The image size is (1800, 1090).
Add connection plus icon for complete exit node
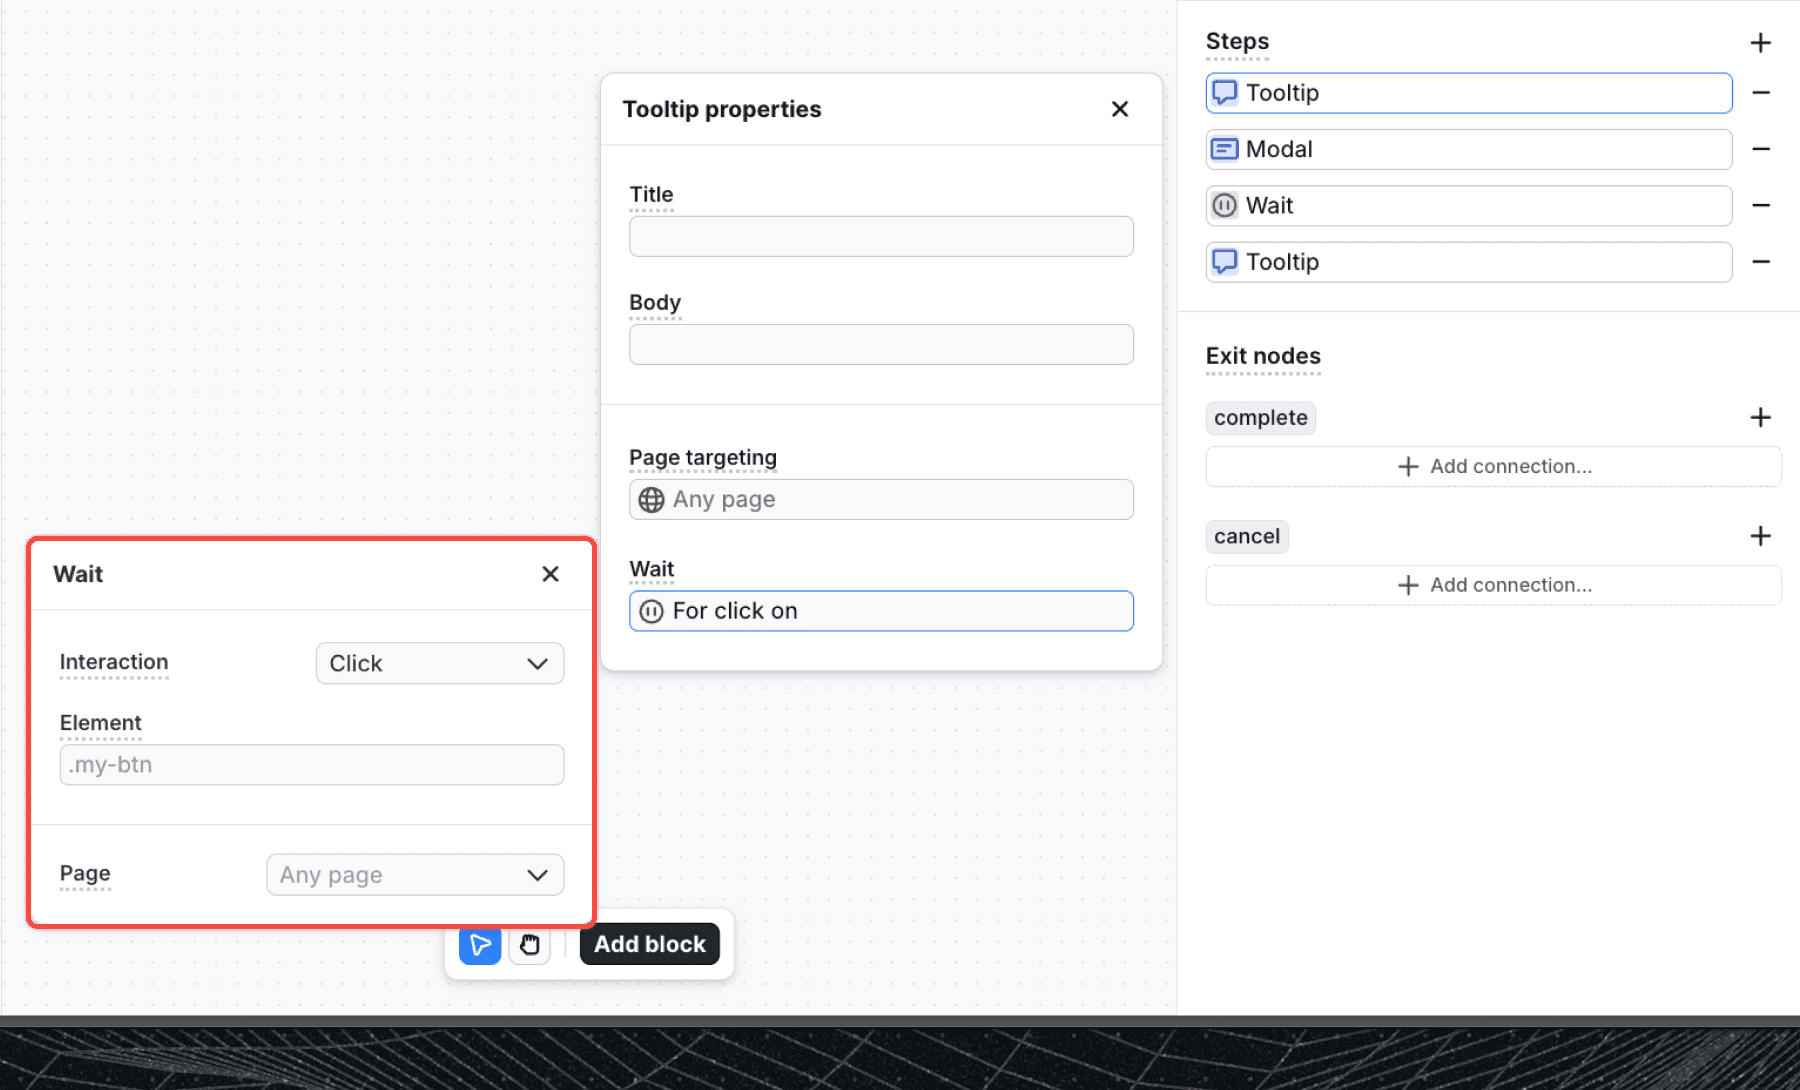(x=1760, y=417)
